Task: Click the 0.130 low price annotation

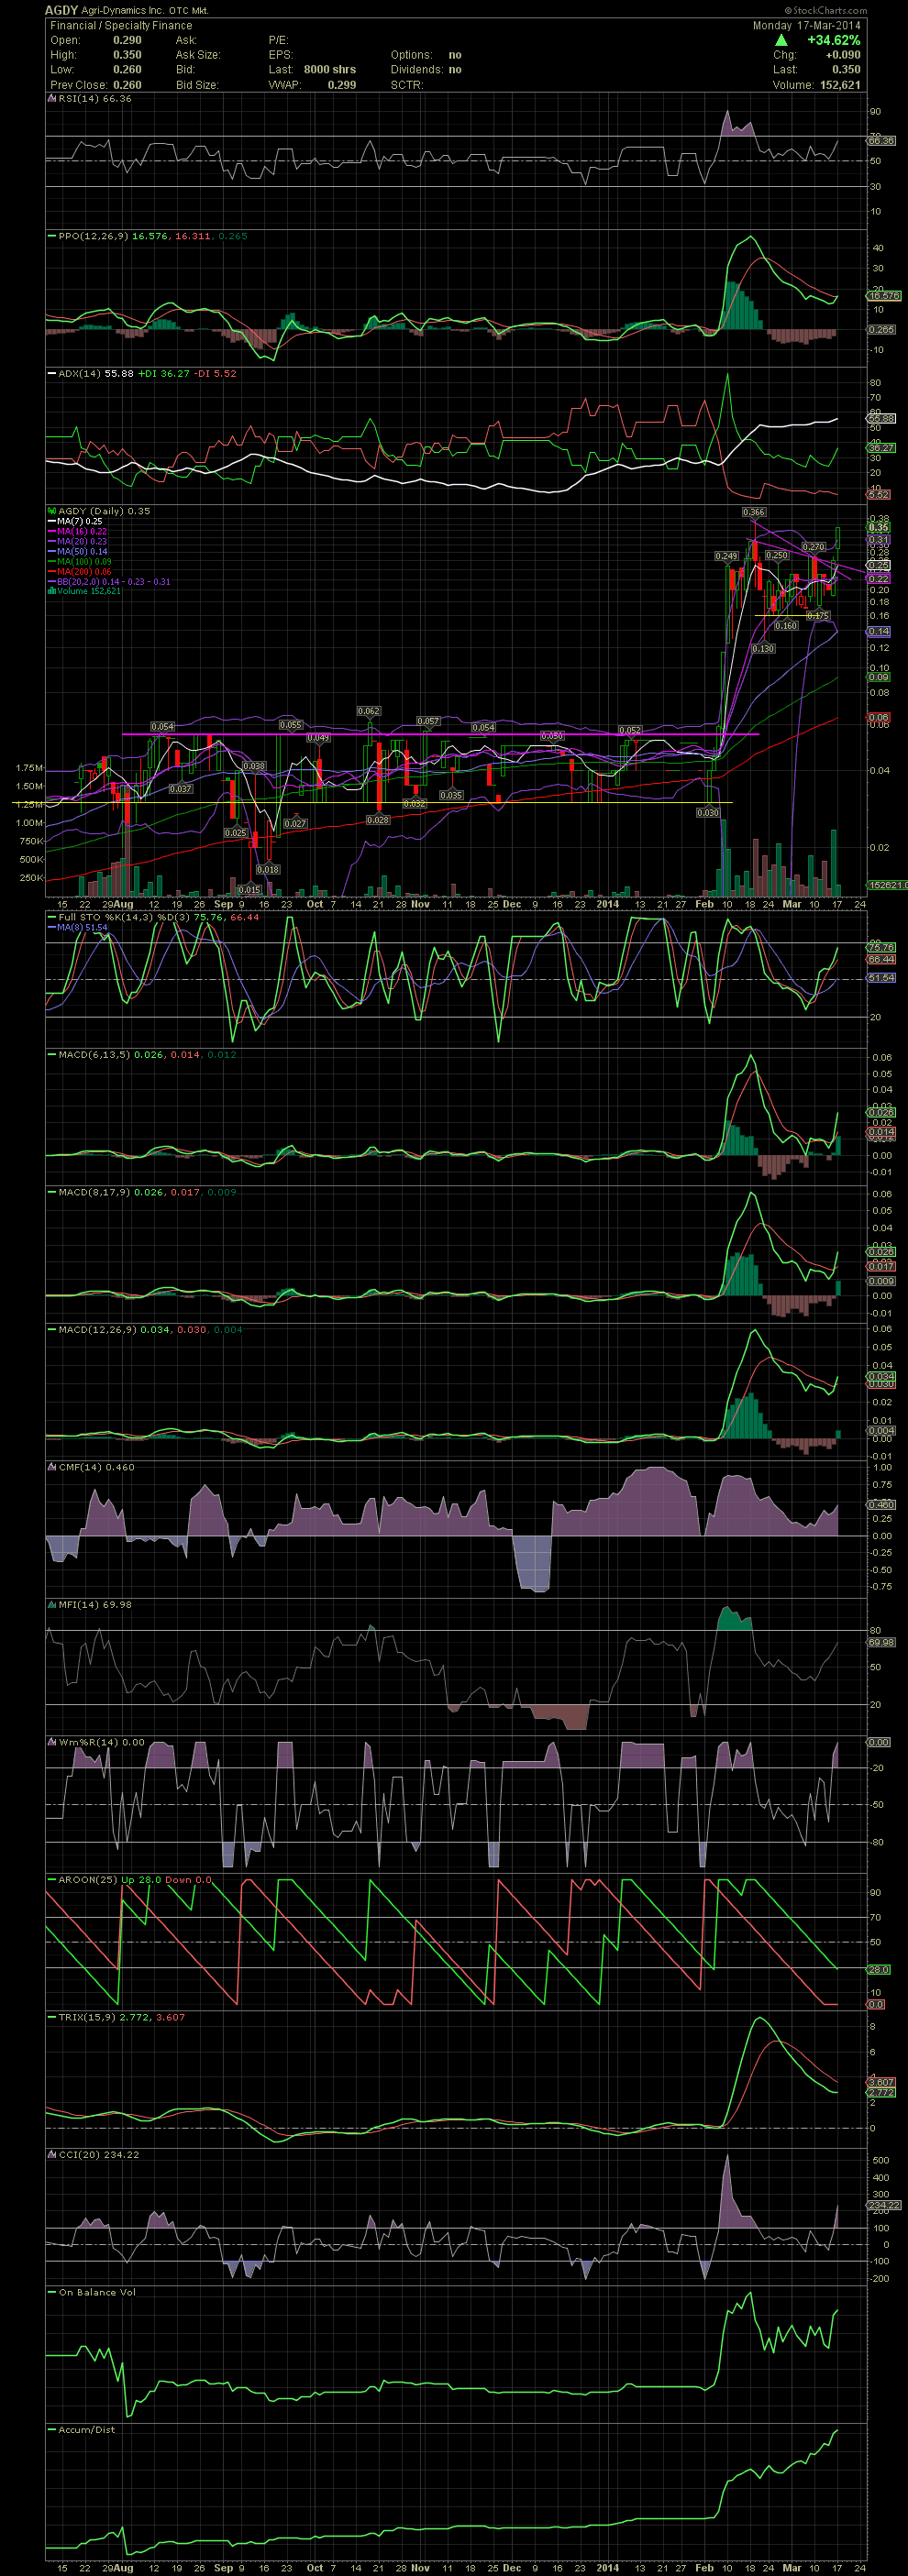Action: tap(763, 648)
